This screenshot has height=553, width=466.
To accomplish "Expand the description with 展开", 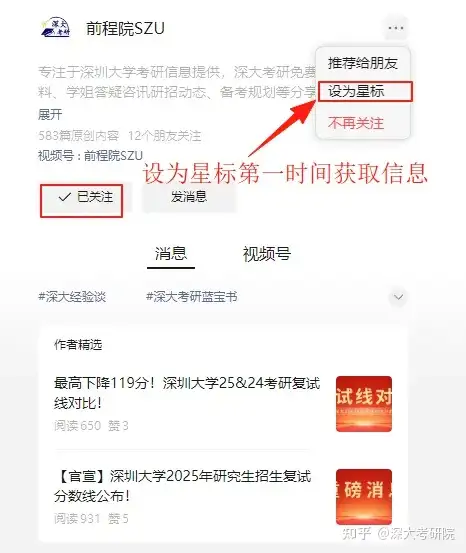I will click(x=50, y=114).
